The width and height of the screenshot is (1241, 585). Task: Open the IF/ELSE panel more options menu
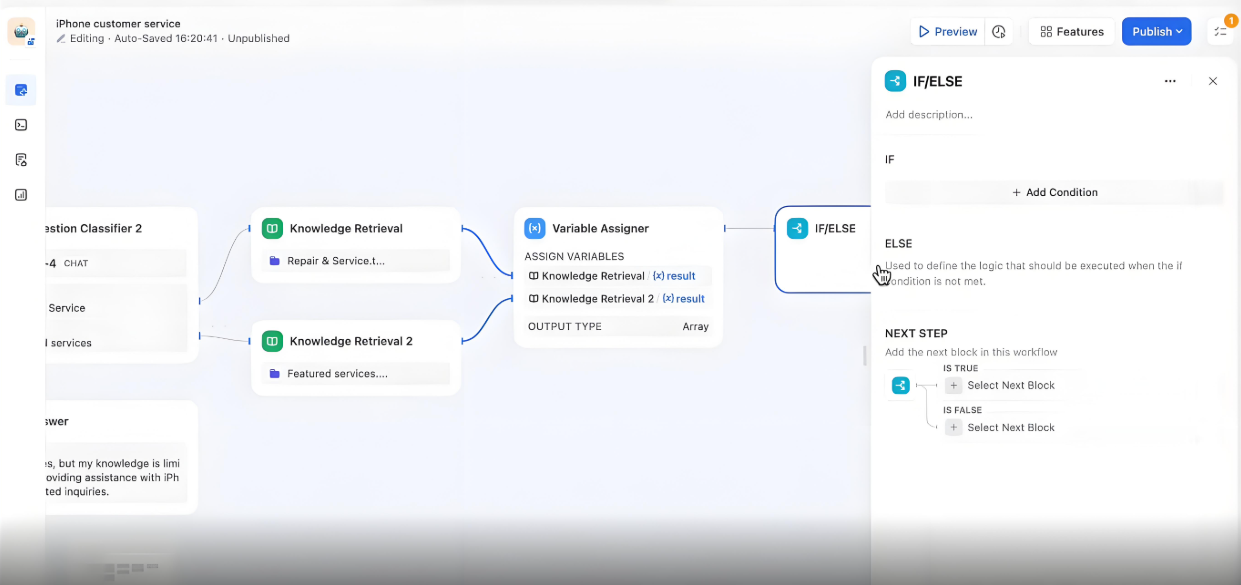1170,81
